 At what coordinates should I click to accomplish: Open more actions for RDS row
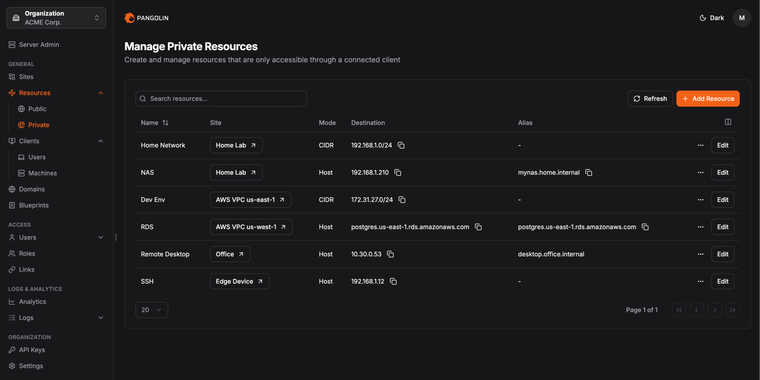click(x=700, y=227)
